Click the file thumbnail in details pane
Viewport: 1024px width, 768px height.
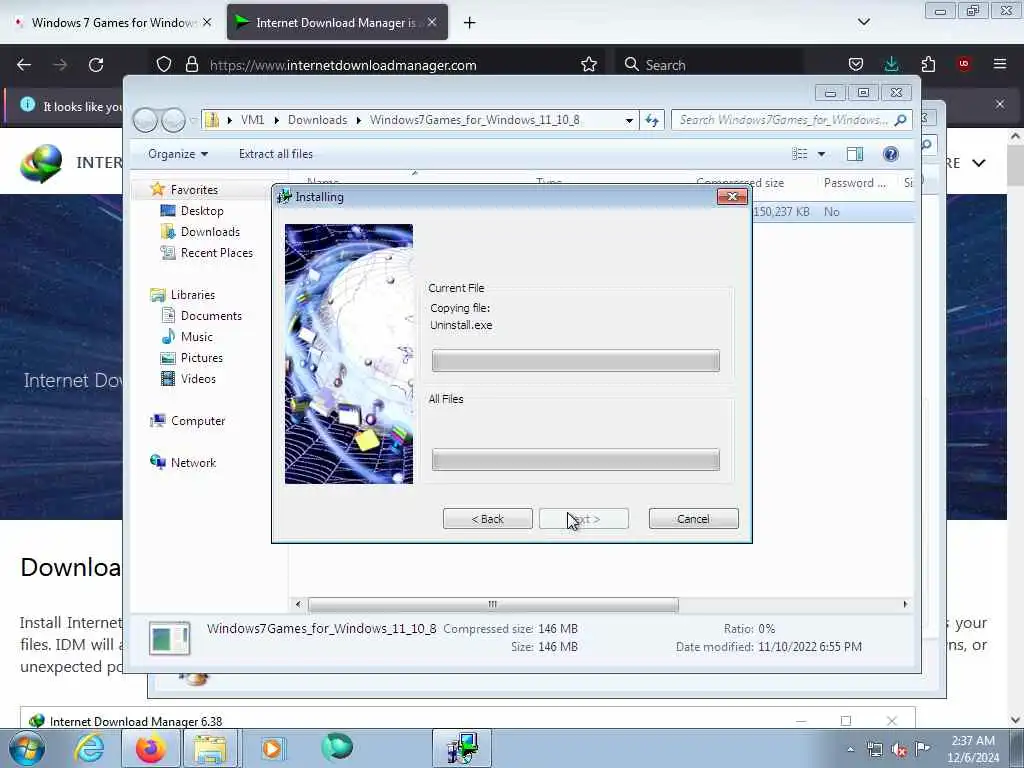(169, 638)
